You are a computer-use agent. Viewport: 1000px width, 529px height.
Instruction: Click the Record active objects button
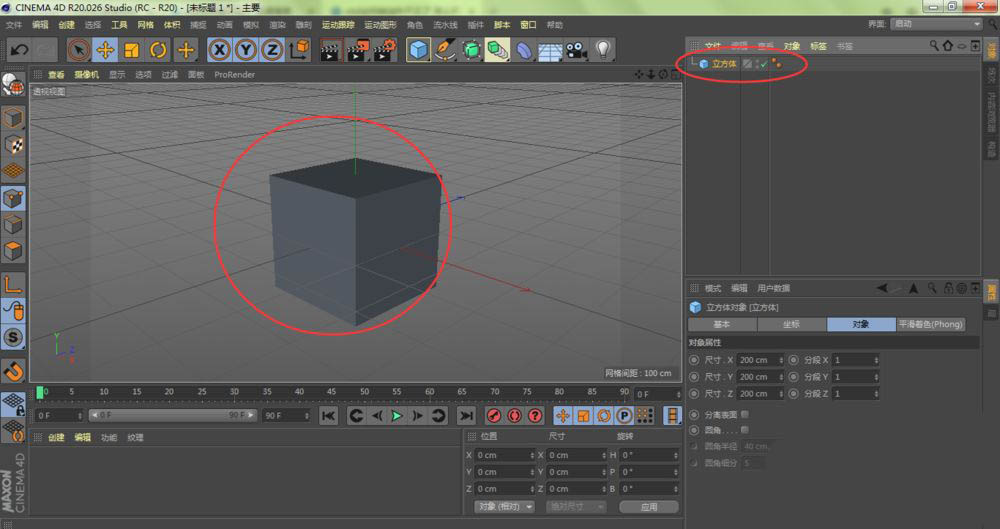[x=493, y=415]
